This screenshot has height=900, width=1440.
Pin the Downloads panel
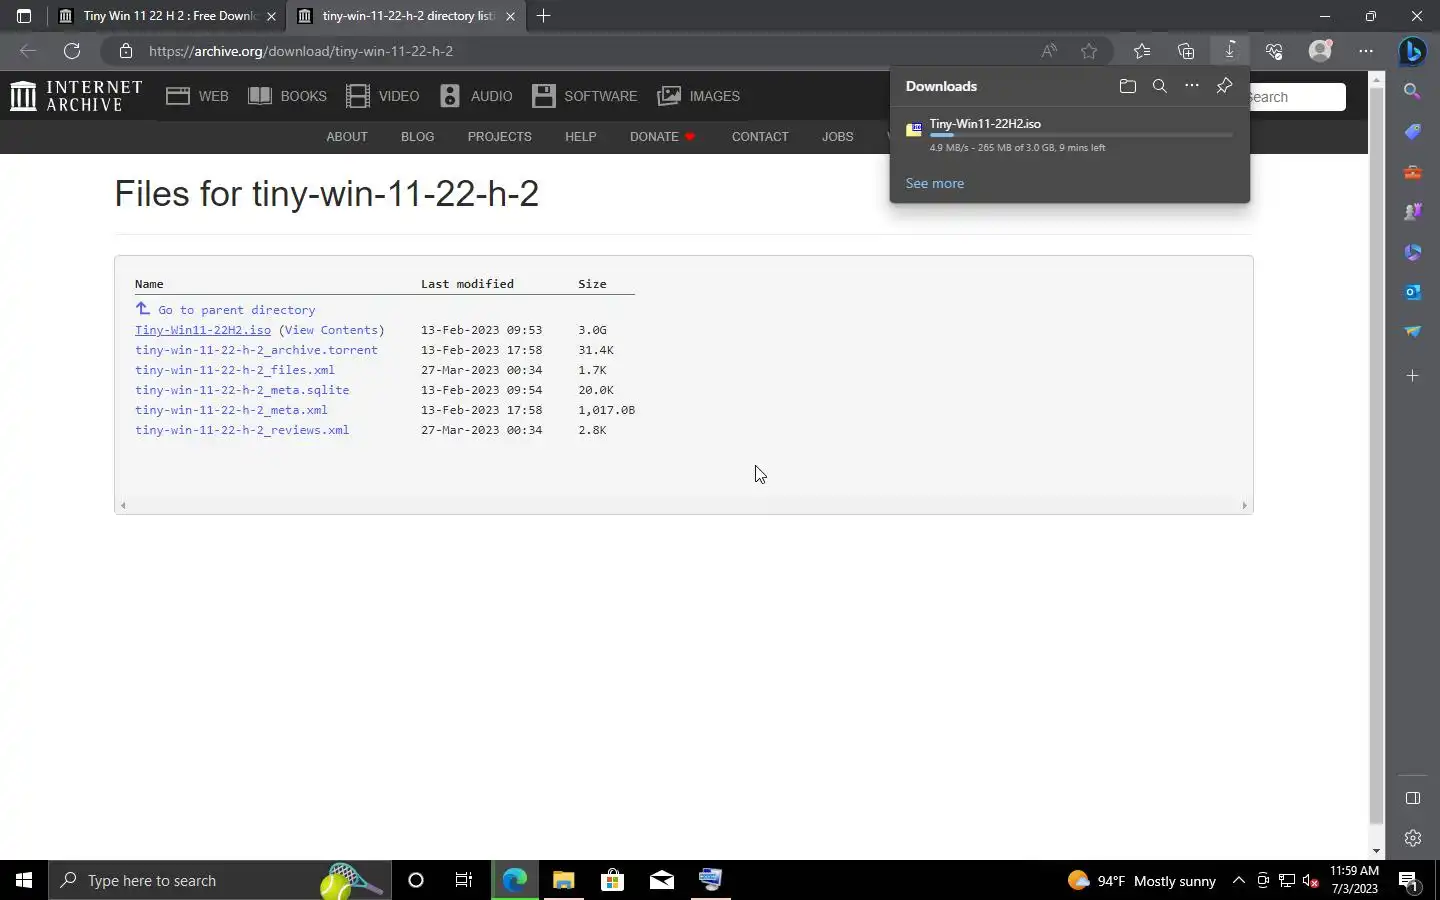[x=1224, y=86]
